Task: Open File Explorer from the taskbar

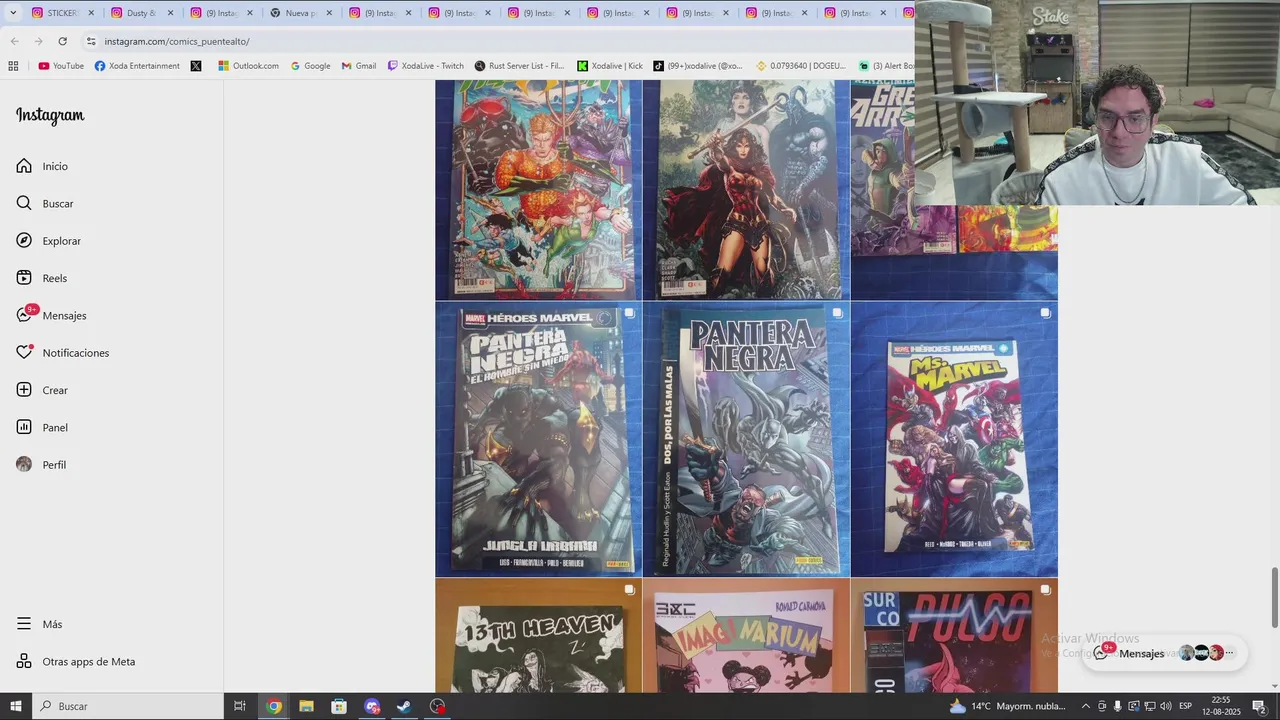Action: (x=306, y=706)
